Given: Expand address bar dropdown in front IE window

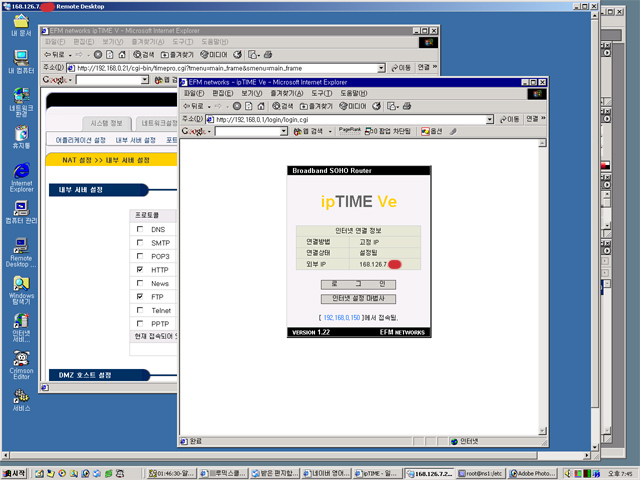Looking at the screenshot, I should tap(490, 119).
